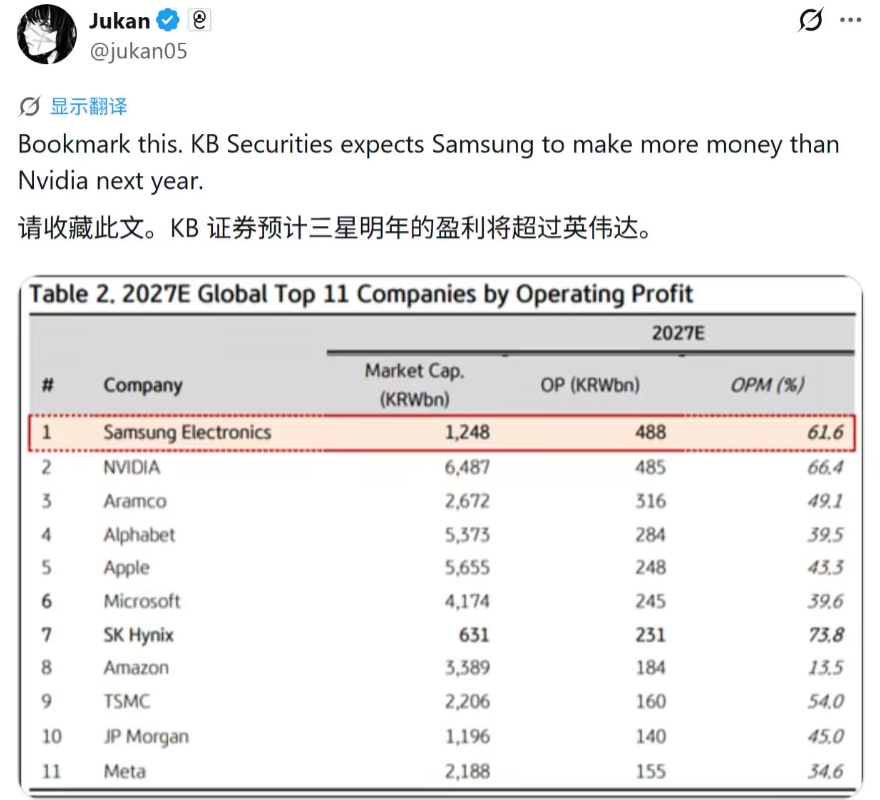Click the Grok icon beside 显示翻译
Screen dimensions: 880x800
pyautogui.click(x=30, y=107)
